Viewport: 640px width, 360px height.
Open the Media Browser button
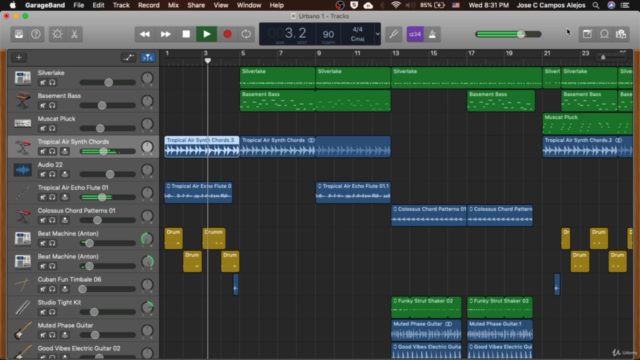[621, 34]
